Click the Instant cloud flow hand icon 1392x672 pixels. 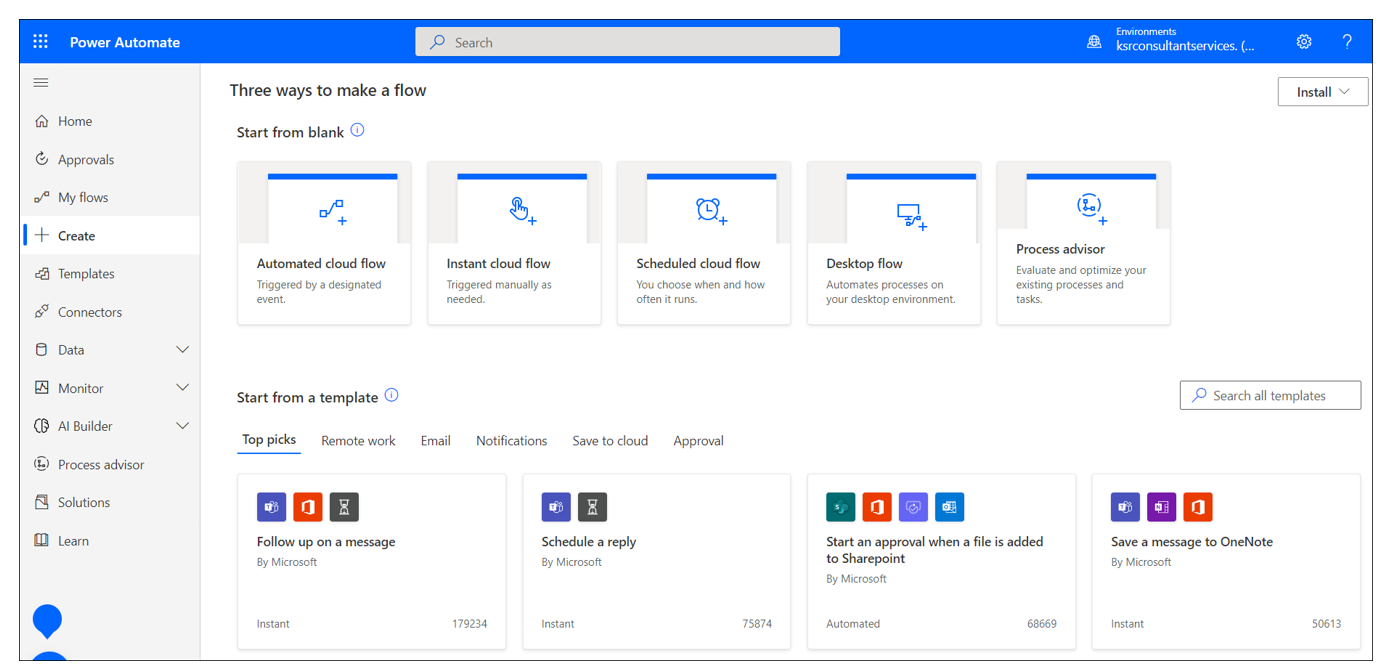pyautogui.click(x=522, y=210)
